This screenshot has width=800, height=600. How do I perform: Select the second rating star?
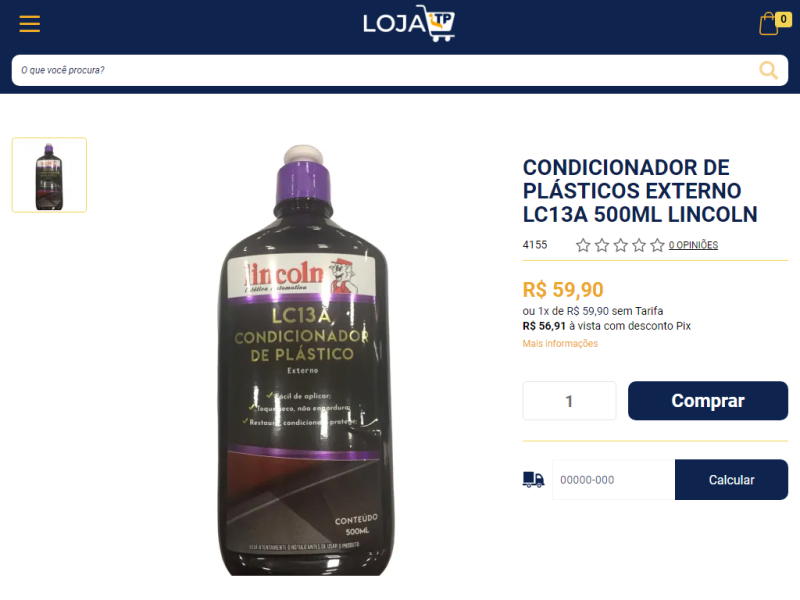tap(602, 245)
